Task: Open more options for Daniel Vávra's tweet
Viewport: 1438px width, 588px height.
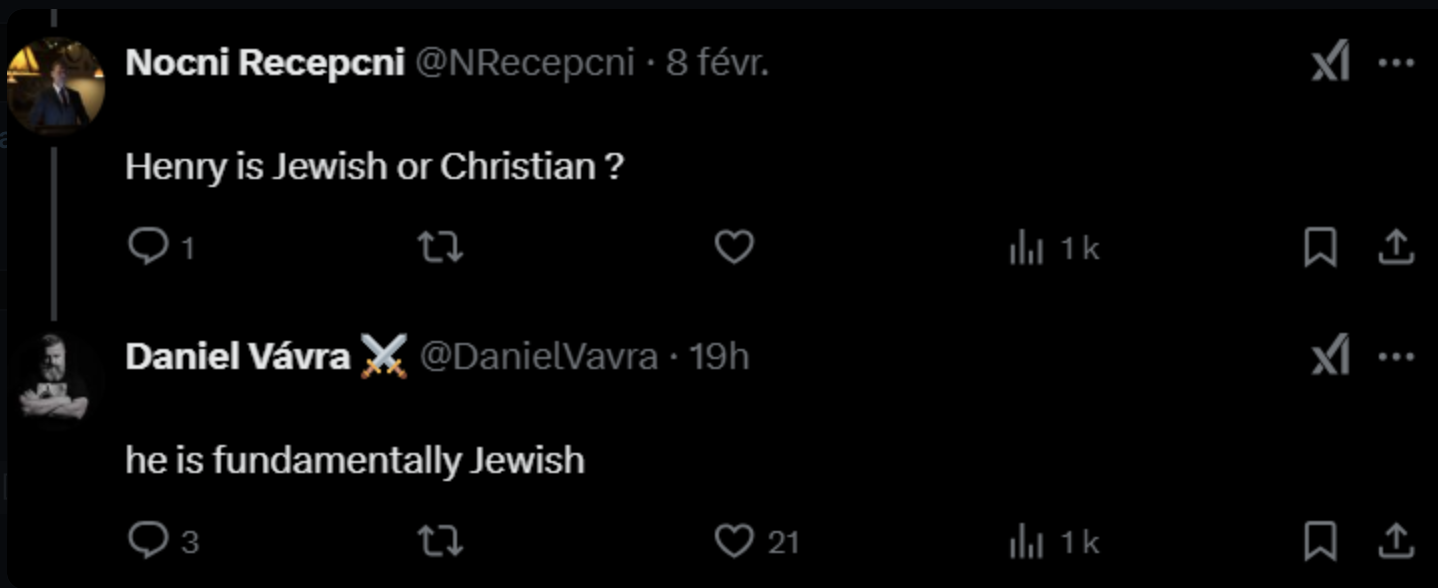Action: [1396, 356]
